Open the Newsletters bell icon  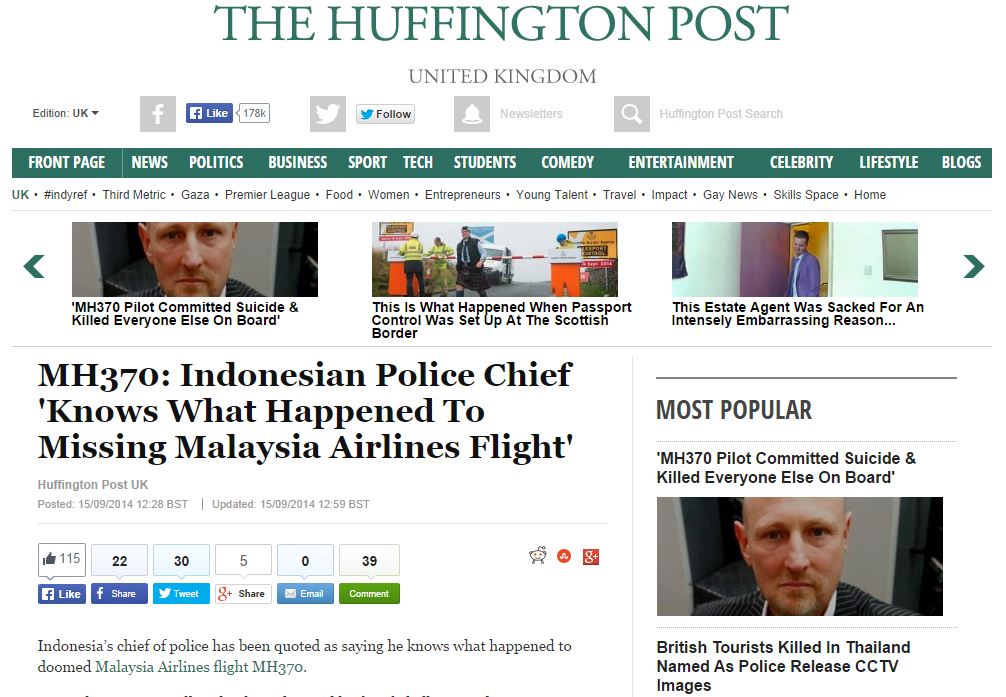pos(472,114)
